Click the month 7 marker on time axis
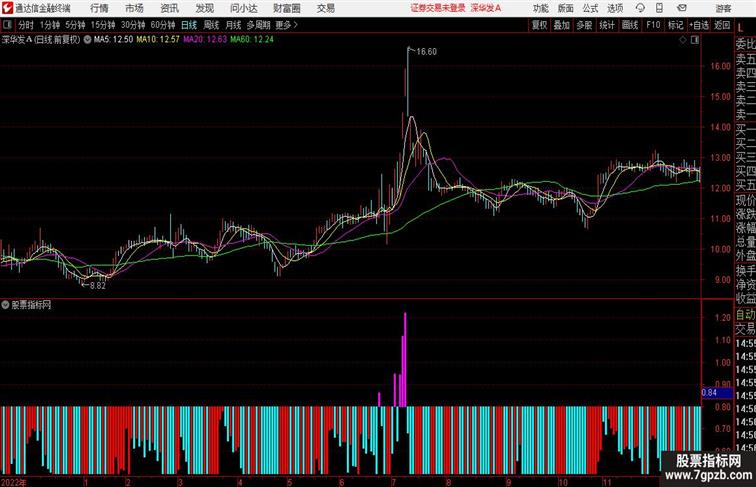 393,482
